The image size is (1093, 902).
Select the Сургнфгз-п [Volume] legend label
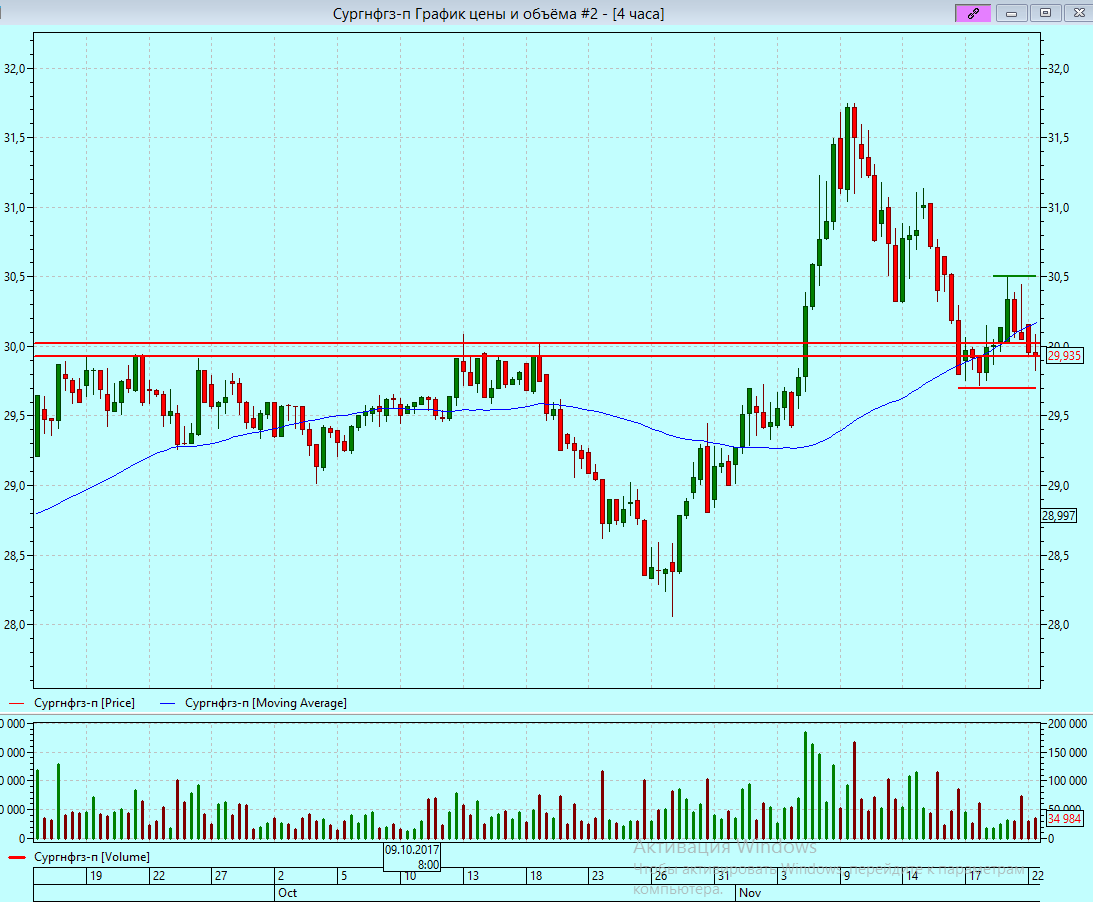click(92, 857)
